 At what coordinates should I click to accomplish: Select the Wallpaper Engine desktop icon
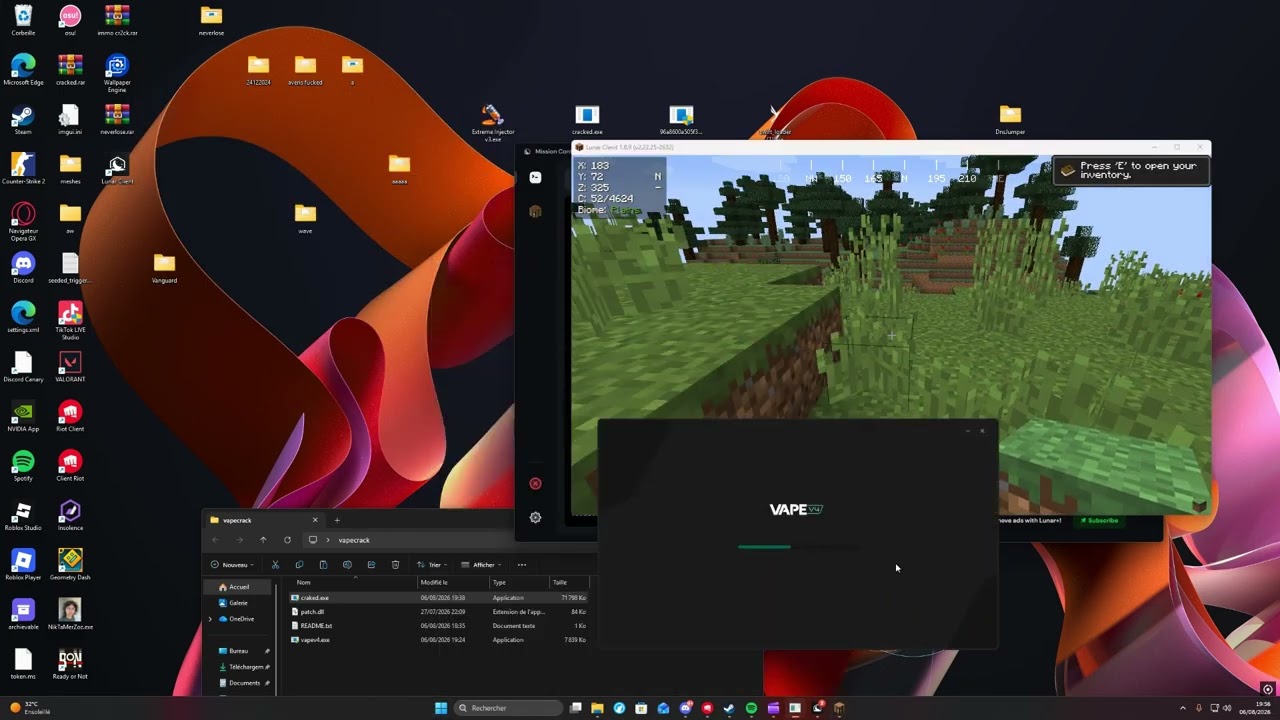[x=117, y=74]
